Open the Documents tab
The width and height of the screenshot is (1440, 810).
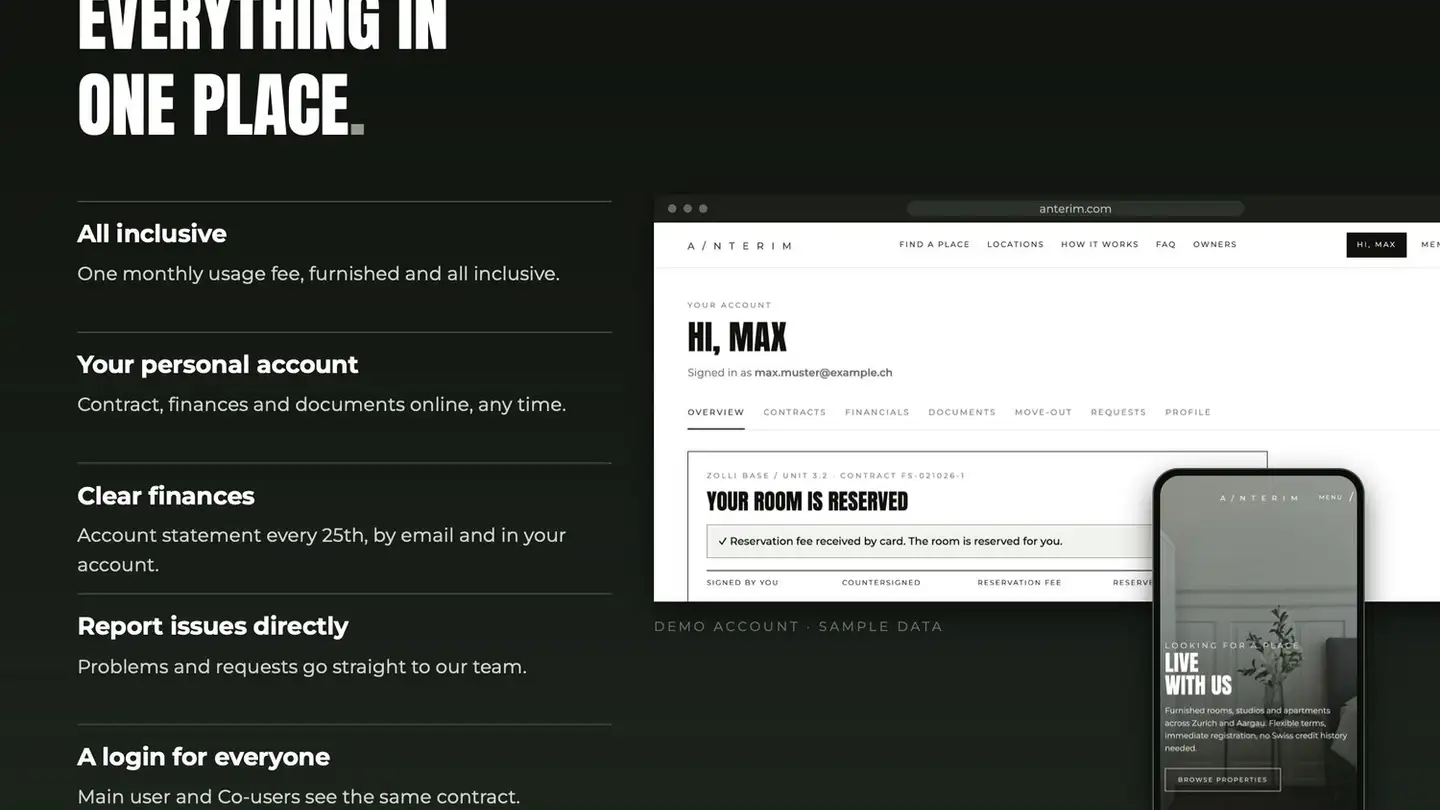(962, 413)
